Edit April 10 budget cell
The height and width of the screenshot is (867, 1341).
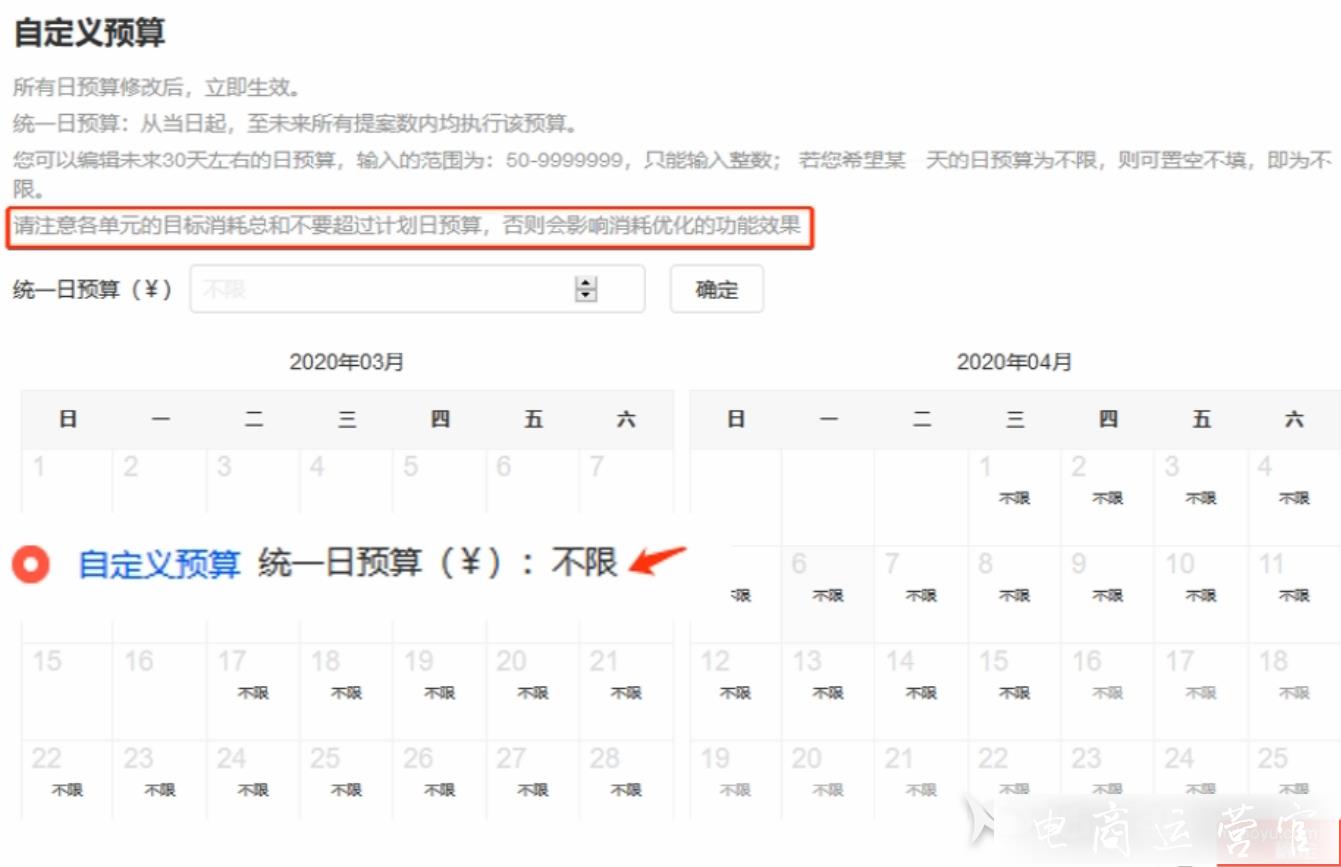tap(1201, 594)
